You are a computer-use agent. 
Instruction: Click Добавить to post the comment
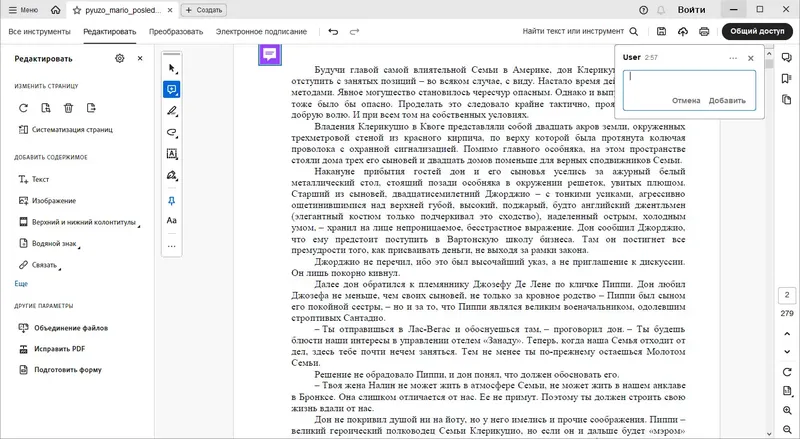(x=727, y=101)
